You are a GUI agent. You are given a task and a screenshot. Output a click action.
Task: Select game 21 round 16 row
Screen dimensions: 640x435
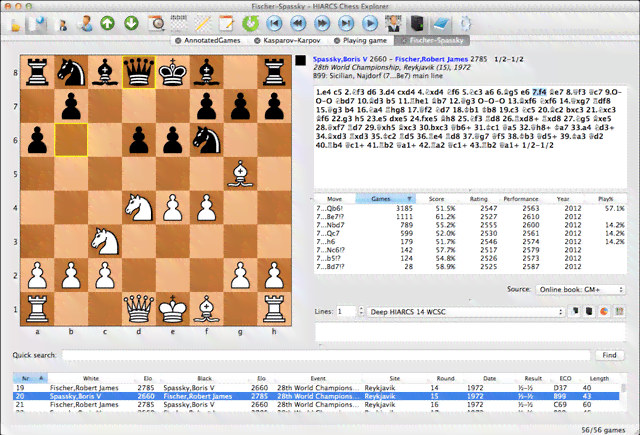point(316,404)
